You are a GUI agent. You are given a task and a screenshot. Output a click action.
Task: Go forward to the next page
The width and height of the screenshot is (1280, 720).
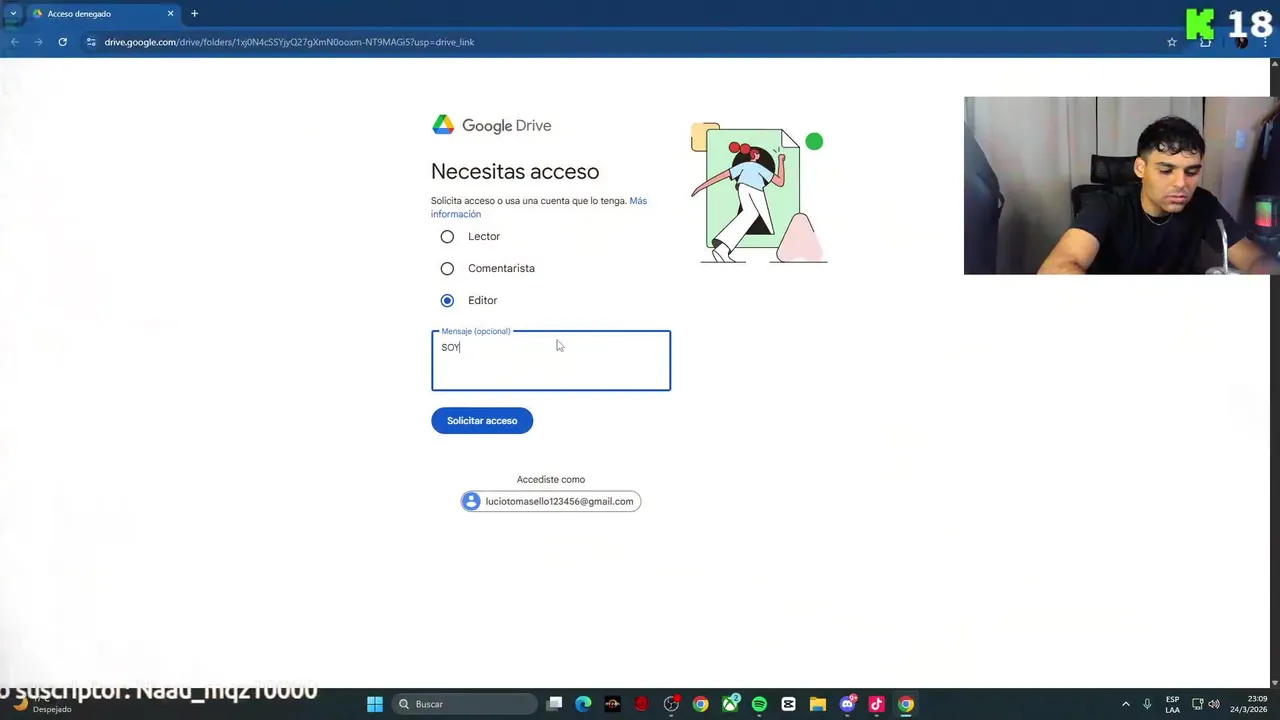tap(38, 42)
